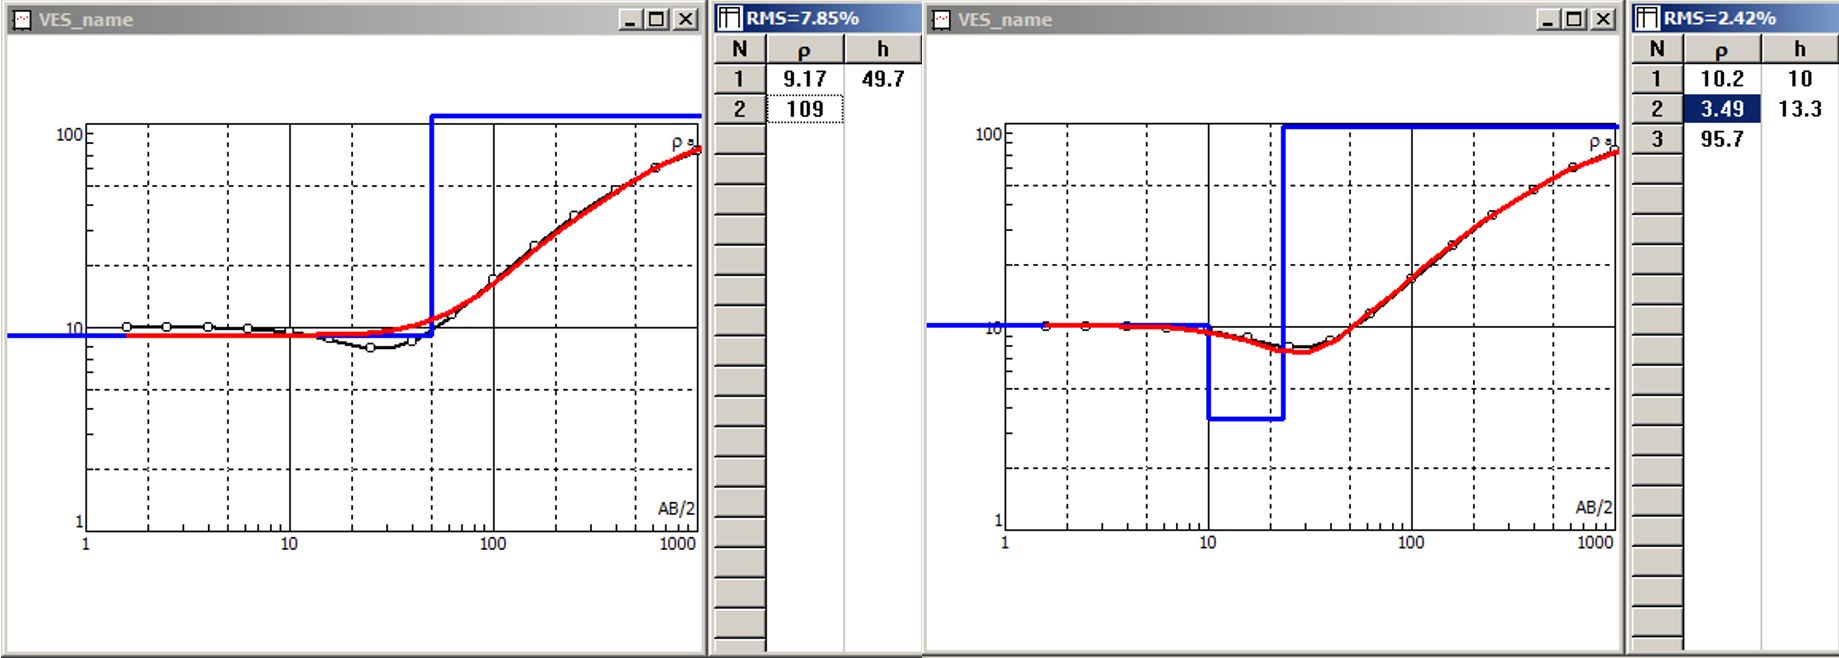Minimize the right VES_name window
Image resolution: width=1839 pixels, height=658 pixels.
pos(1549,20)
